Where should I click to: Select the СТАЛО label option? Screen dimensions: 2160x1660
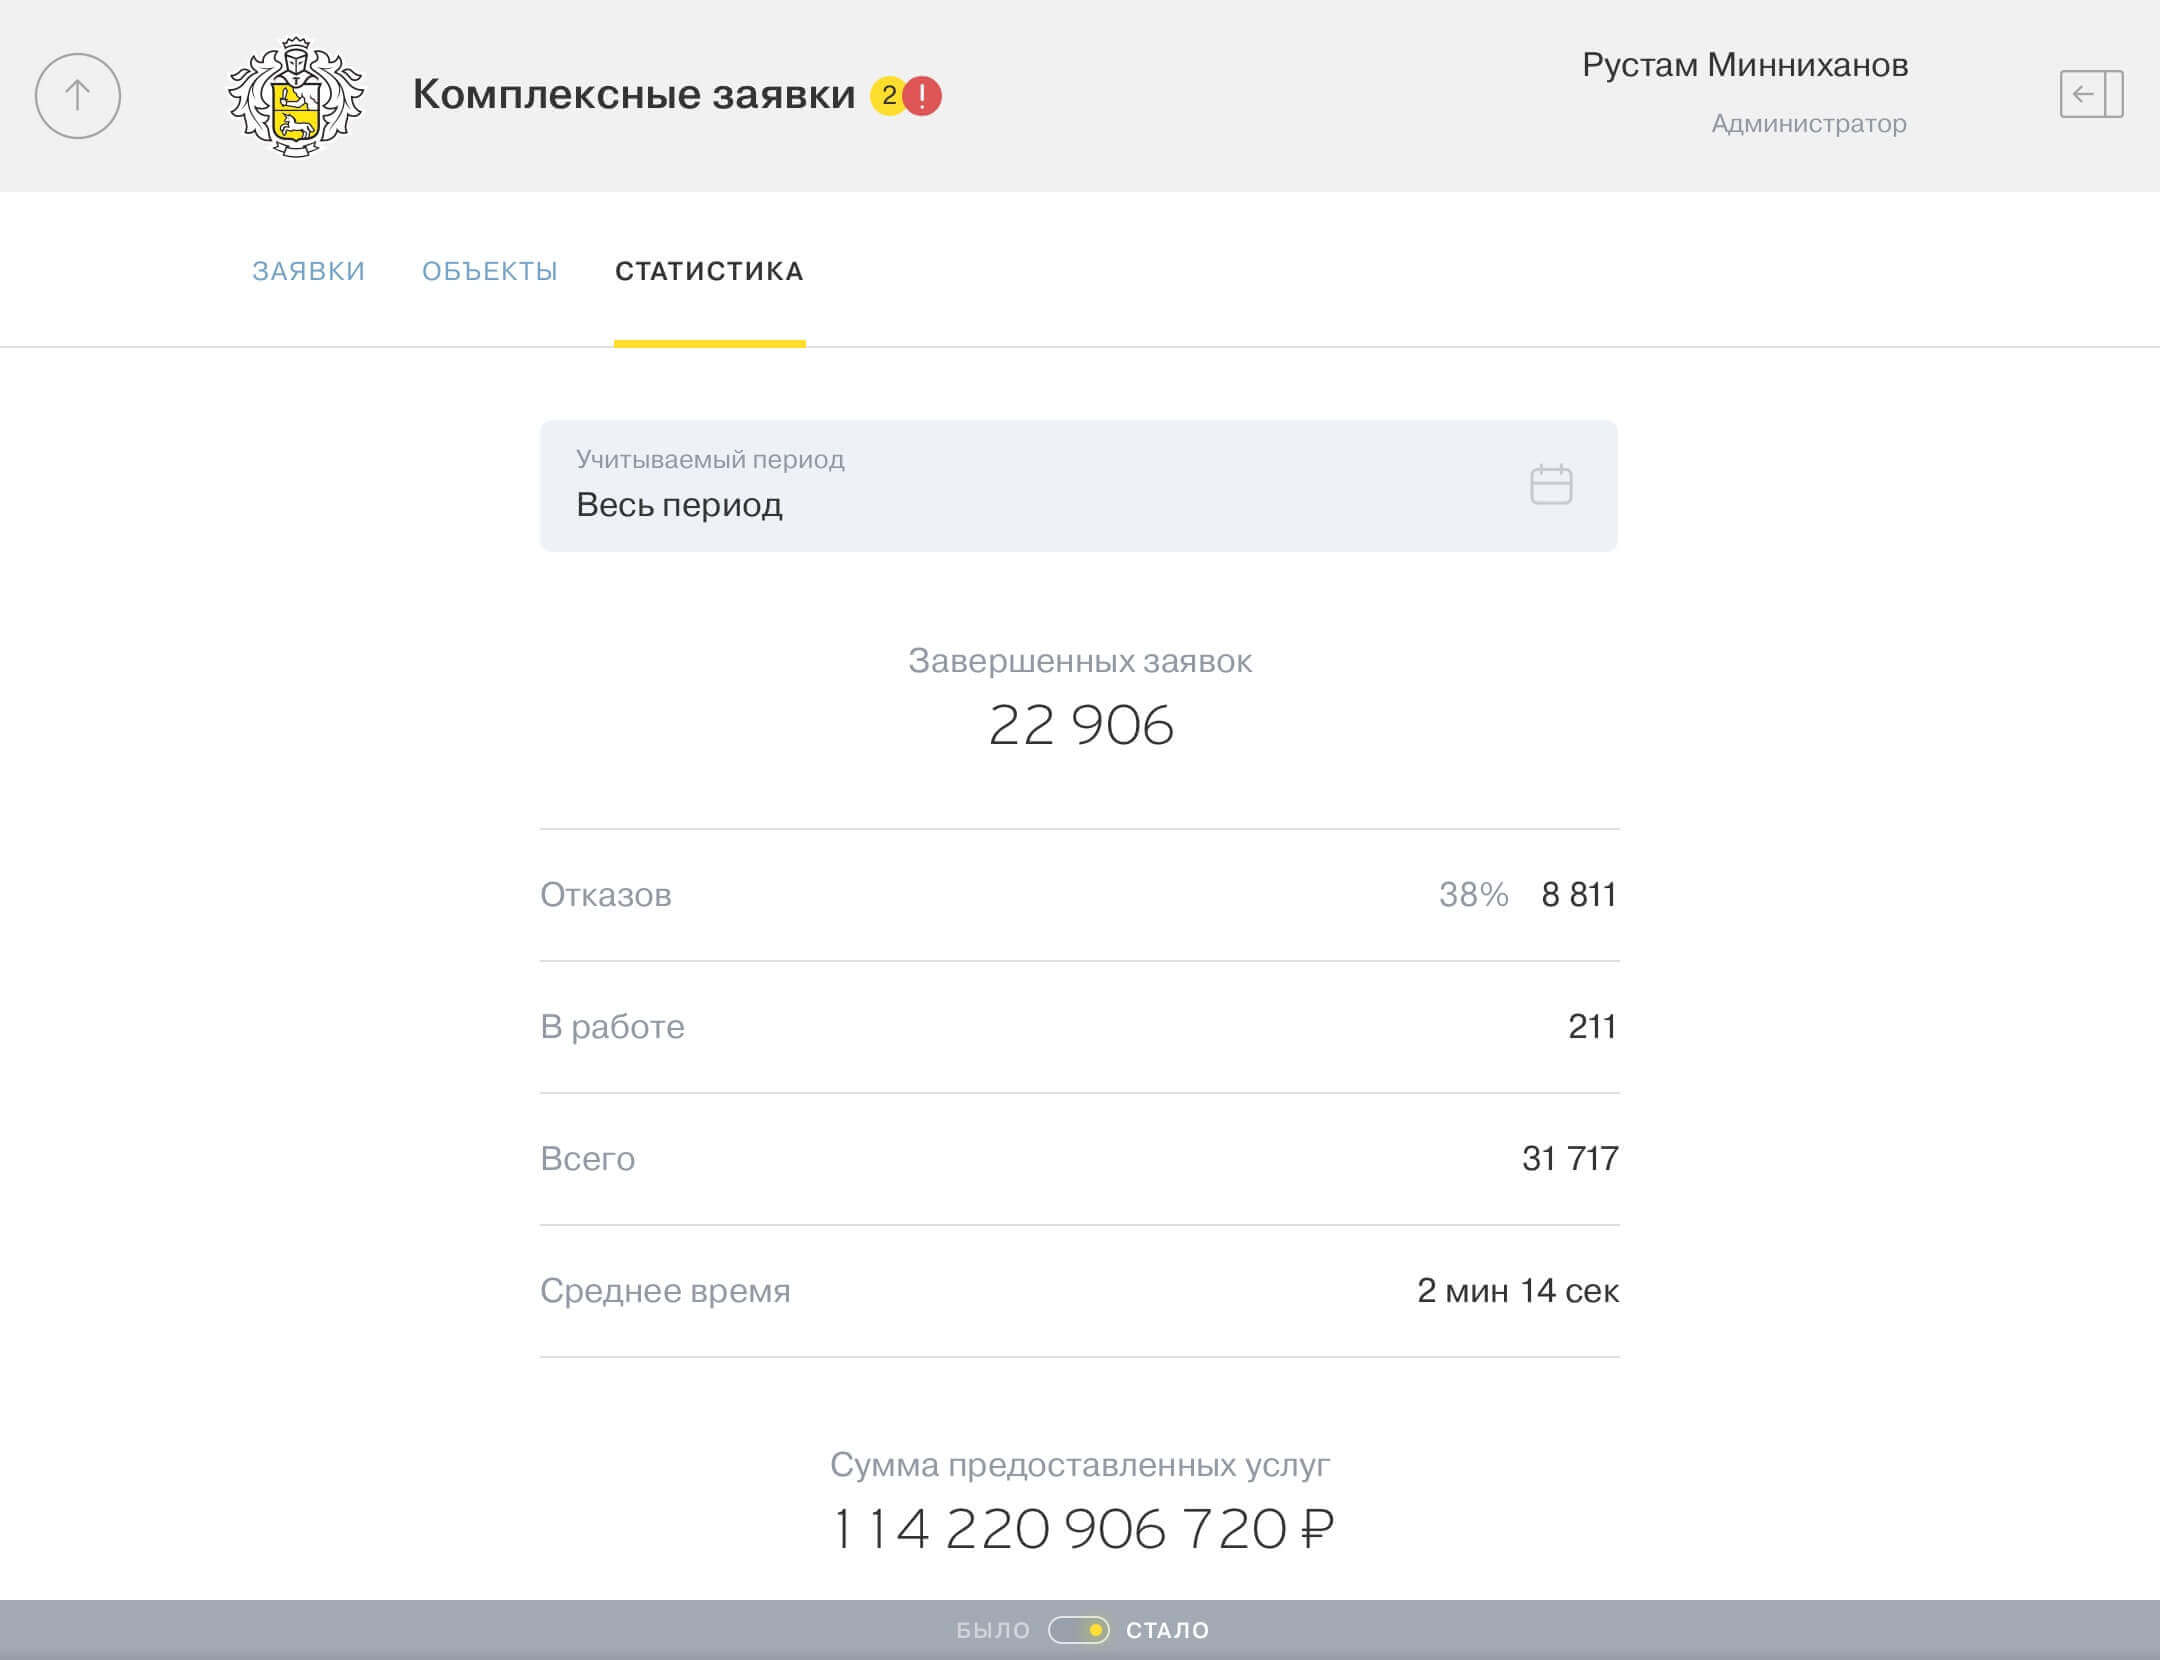coord(1167,1630)
